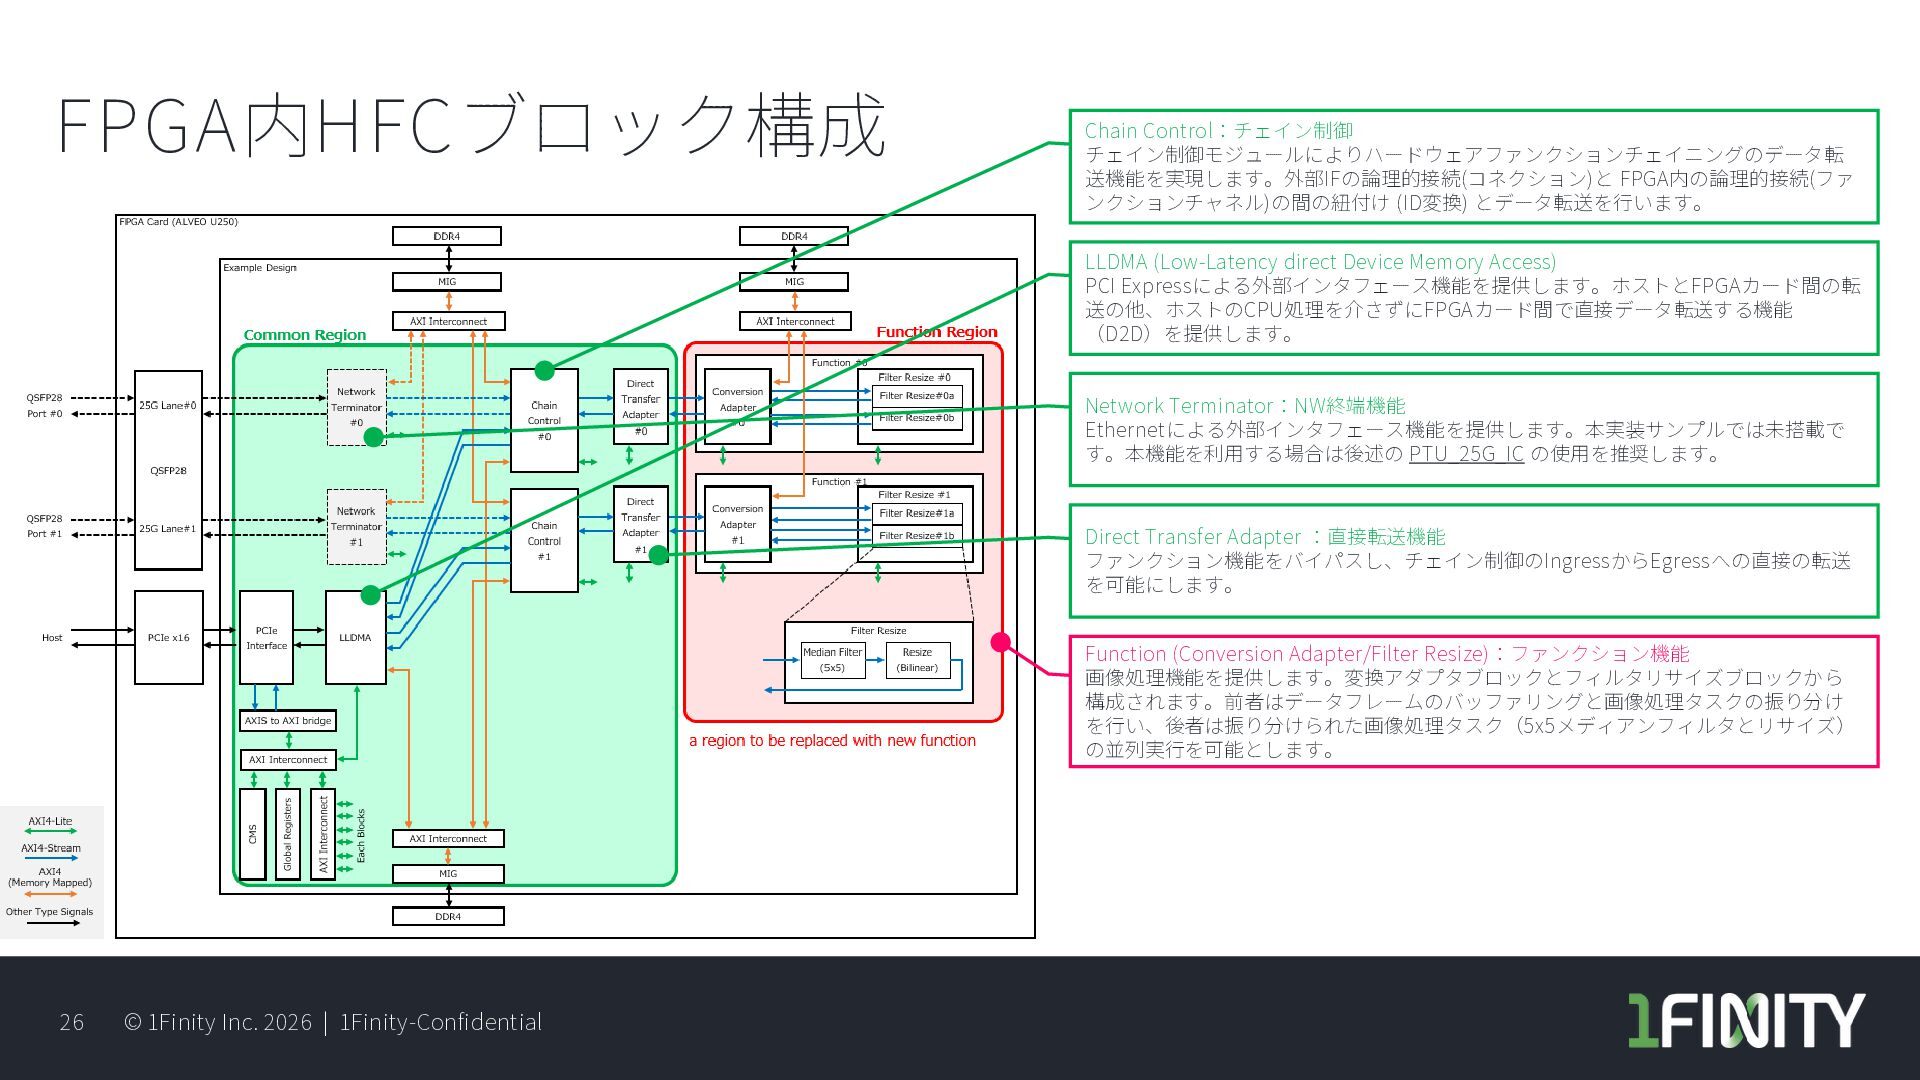Click the Median Filter (5x5) block
The image size is (1920, 1080).
pyautogui.click(x=832, y=660)
